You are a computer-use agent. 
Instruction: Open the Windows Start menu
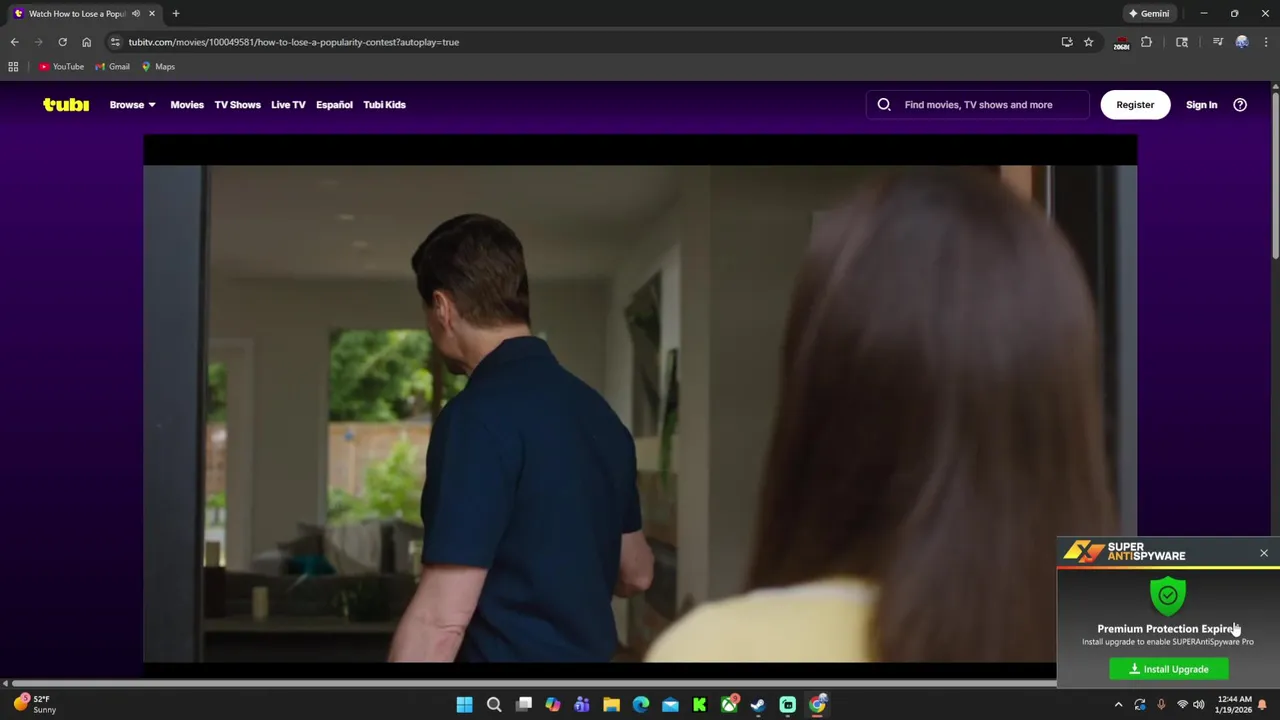click(464, 705)
